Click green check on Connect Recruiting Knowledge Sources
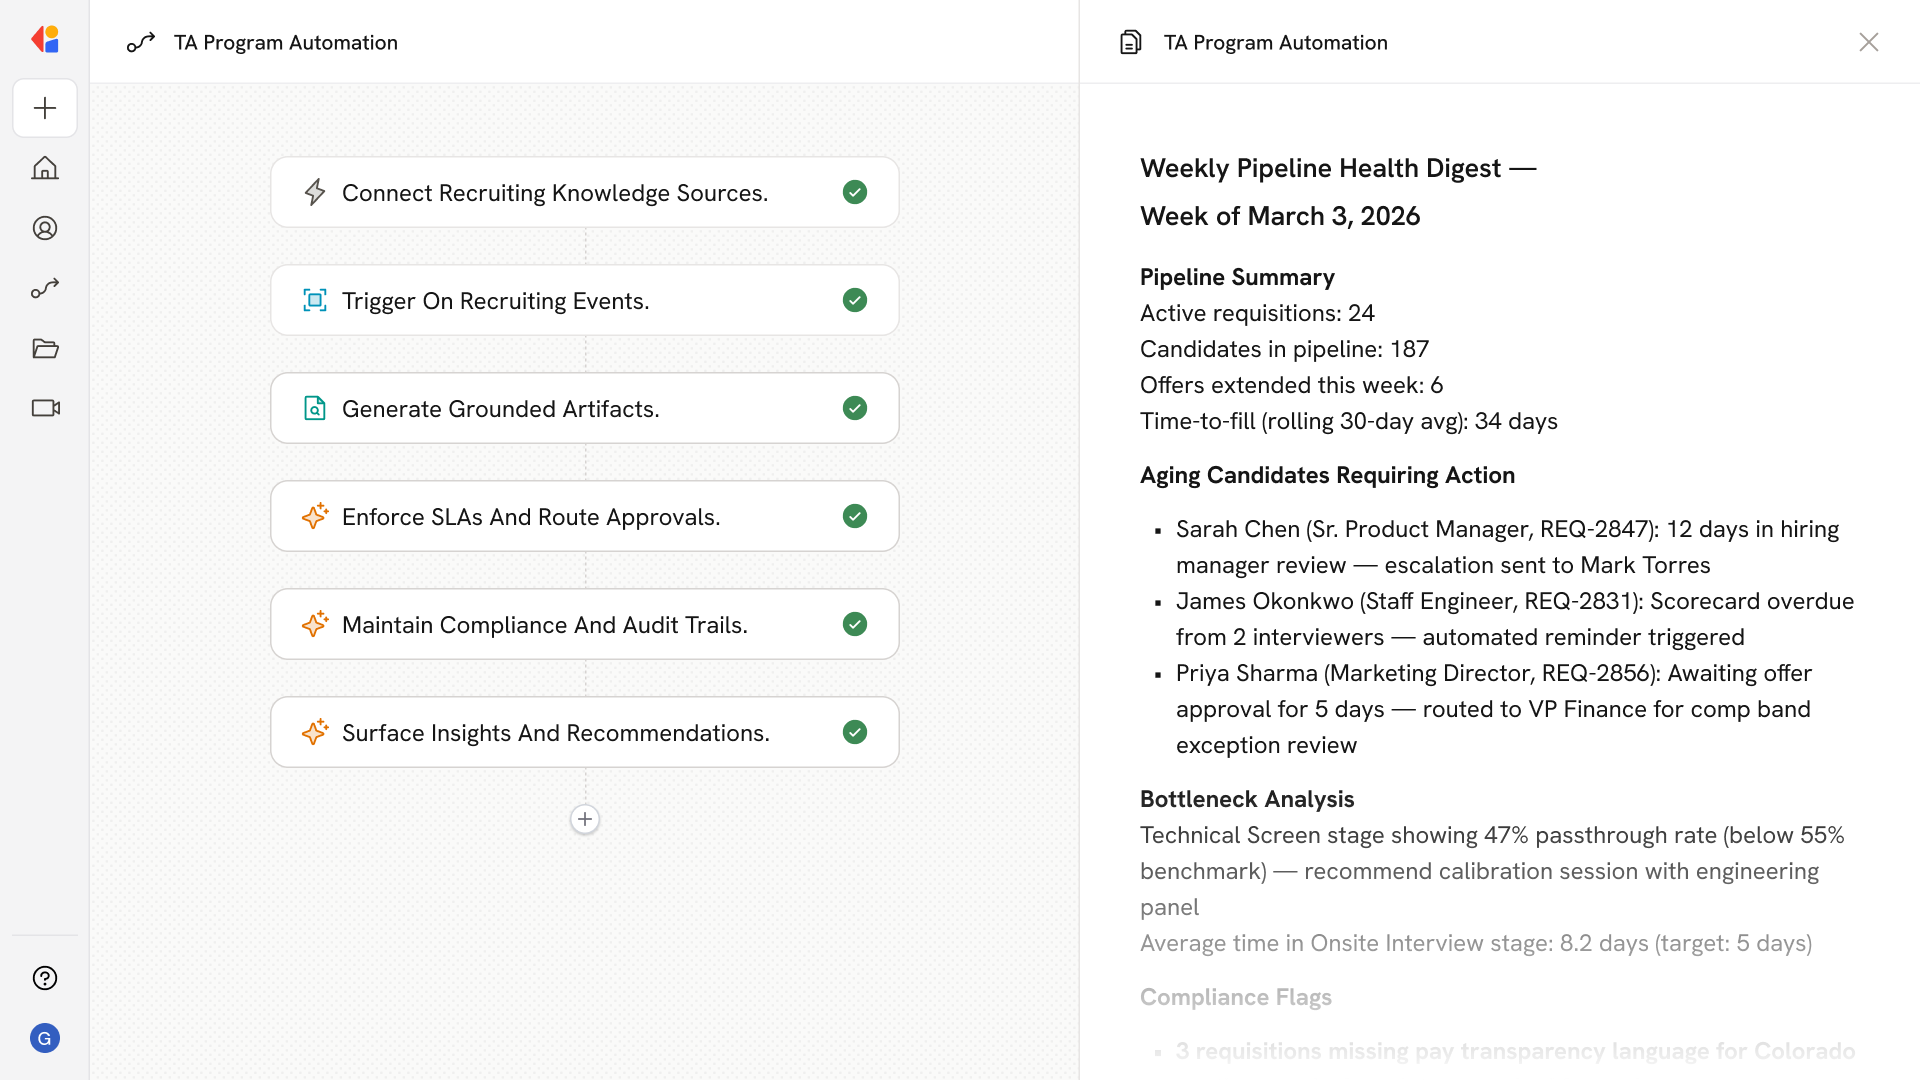The height and width of the screenshot is (1080, 1920). tap(855, 192)
